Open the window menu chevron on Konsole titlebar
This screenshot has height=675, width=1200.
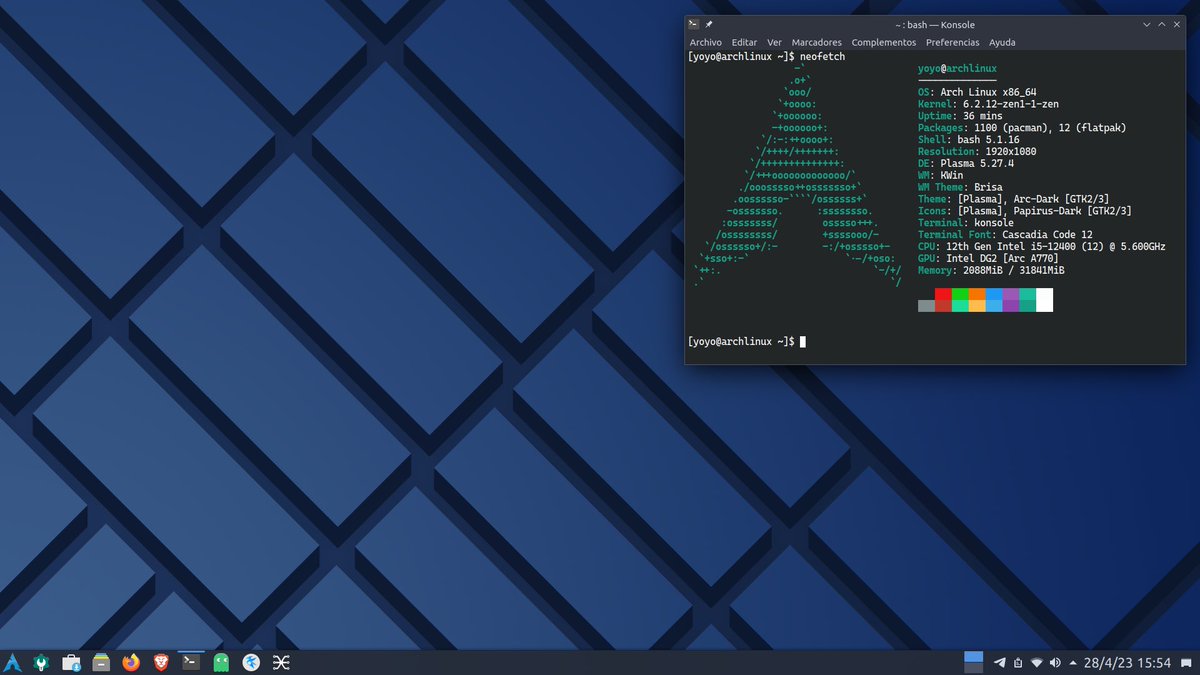tap(1146, 24)
